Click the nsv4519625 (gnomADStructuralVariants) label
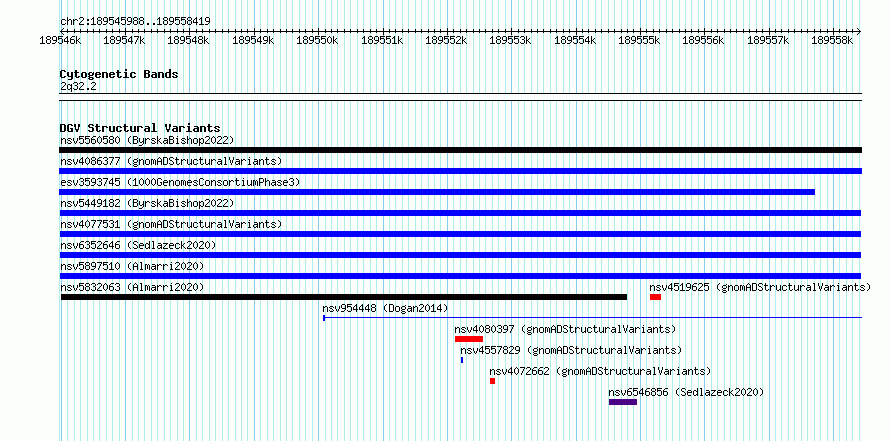This screenshot has height=441, width=890. [760, 287]
